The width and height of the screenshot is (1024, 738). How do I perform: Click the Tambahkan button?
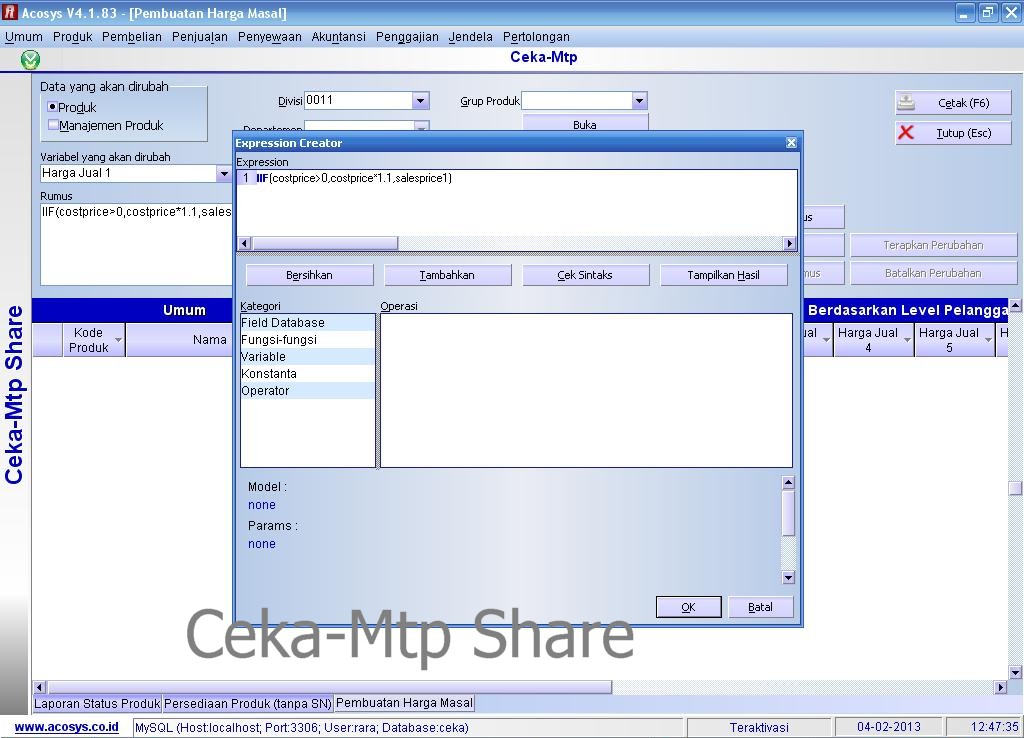(447, 275)
